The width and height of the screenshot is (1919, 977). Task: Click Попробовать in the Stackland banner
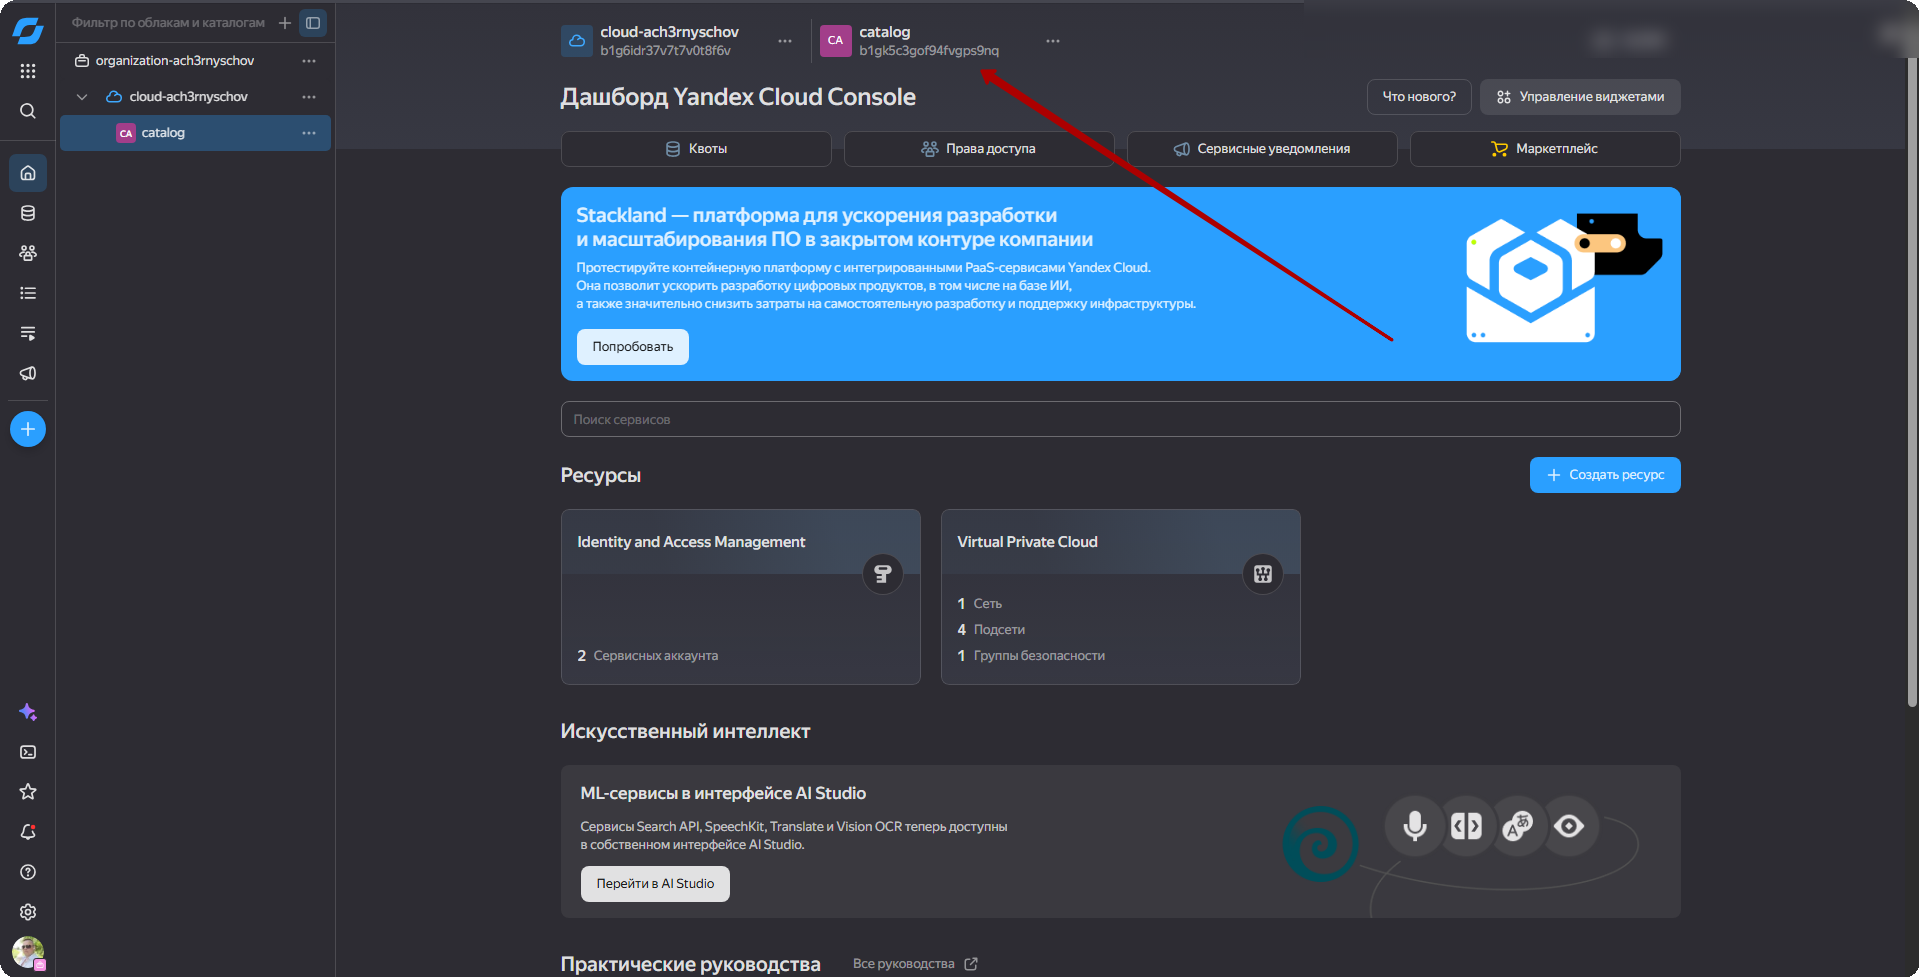(633, 347)
